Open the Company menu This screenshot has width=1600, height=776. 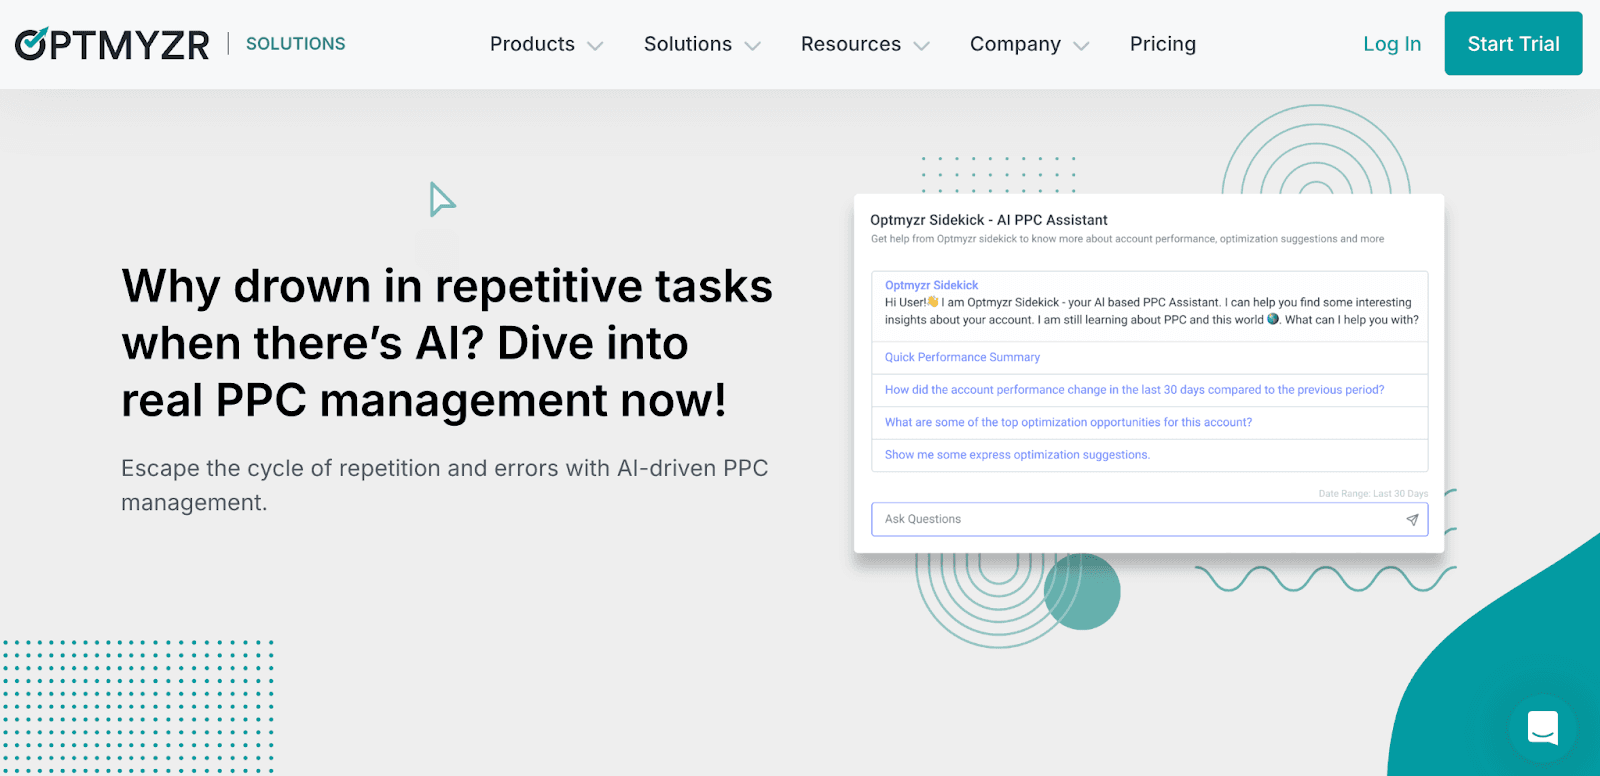pyautogui.click(x=1014, y=44)
